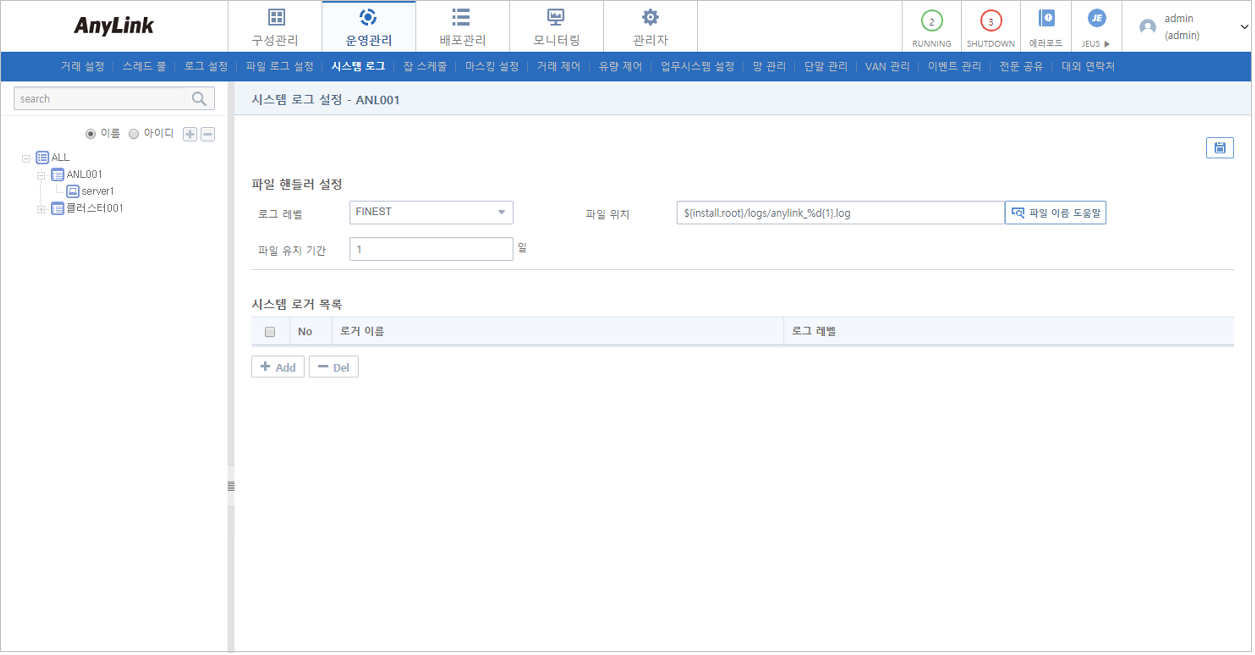Open the 로그 레벨 dropdown showing FINEST
Viewport: 1255px width, 655px height.
pos(430,212)
